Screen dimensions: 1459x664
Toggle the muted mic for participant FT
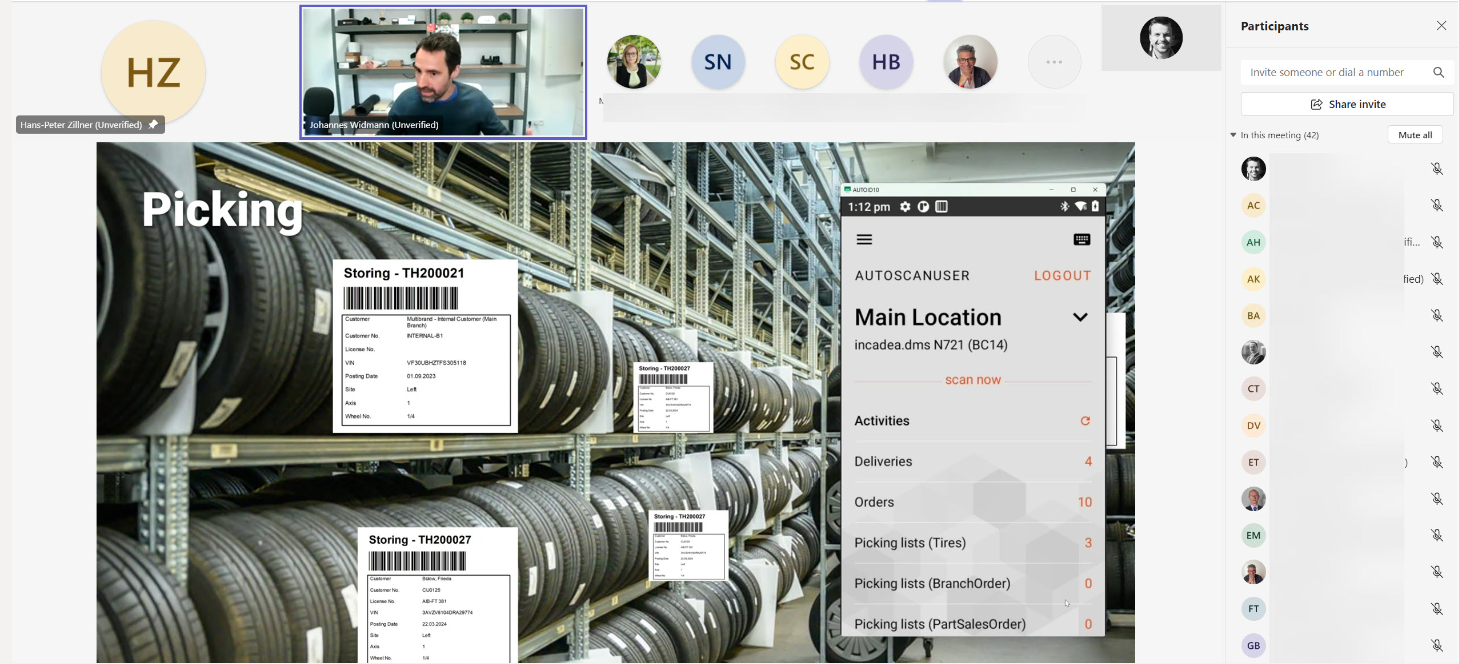[1437, 609]
